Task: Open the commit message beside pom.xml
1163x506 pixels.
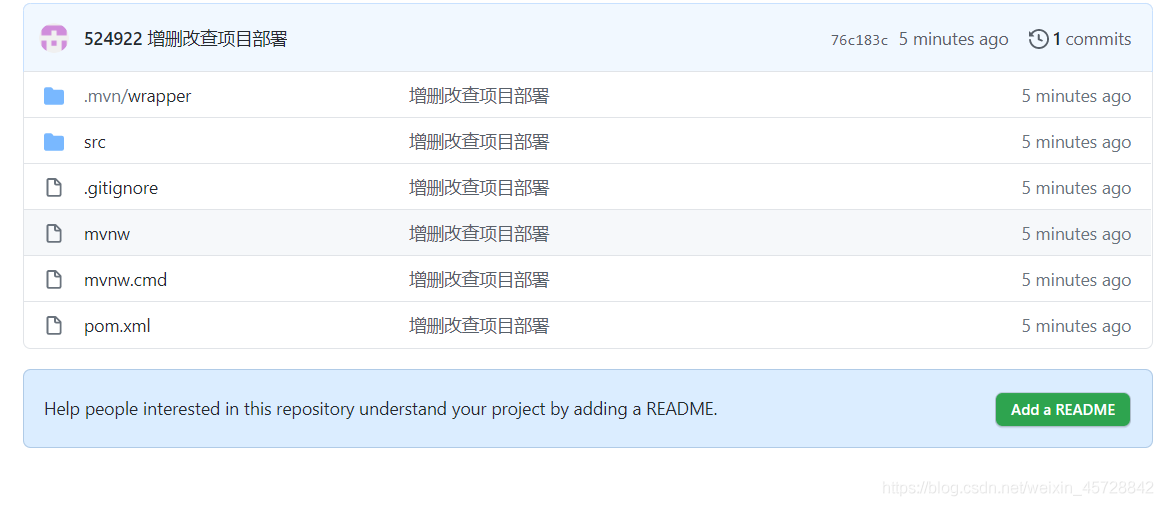Action: tap(479, 326)
